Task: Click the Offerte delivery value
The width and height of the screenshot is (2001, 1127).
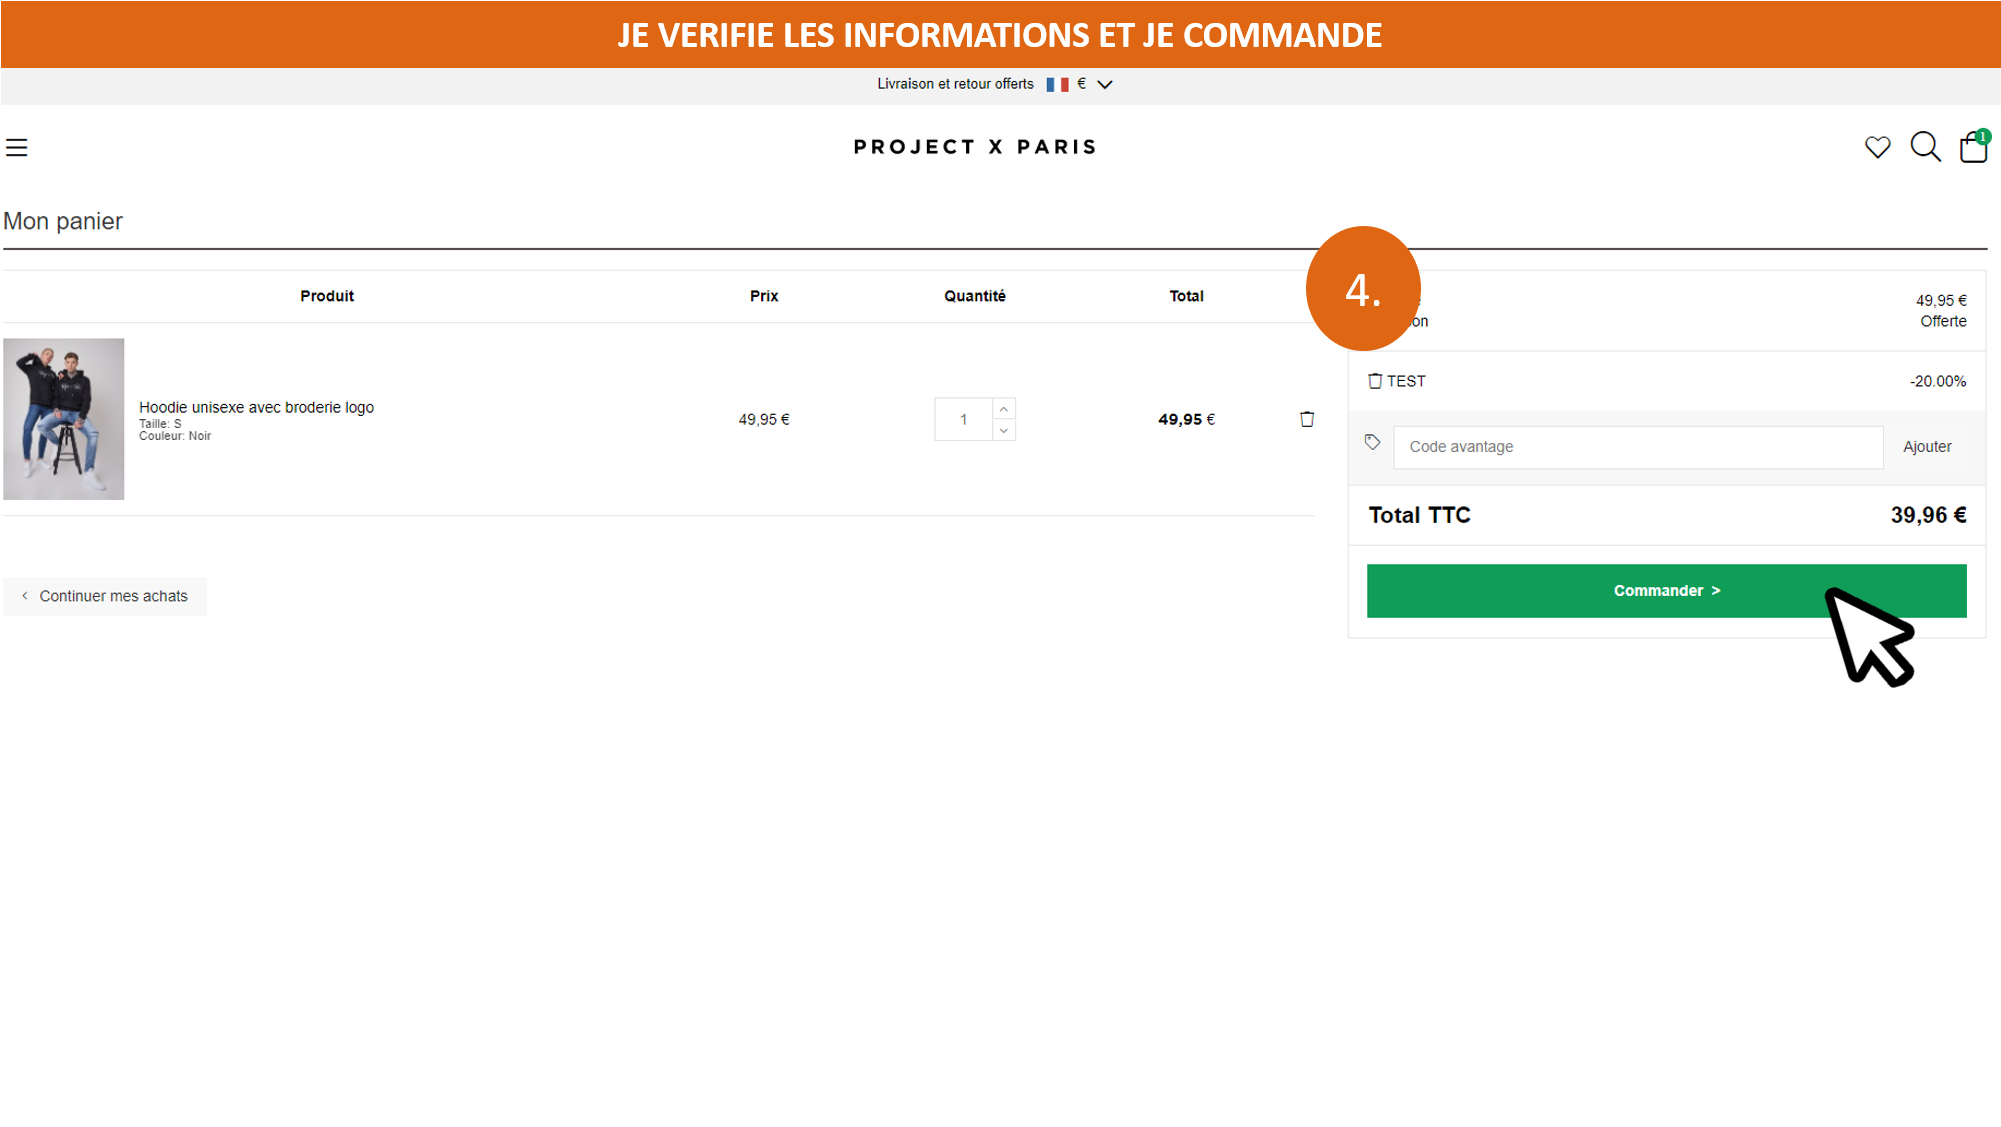Action: [1943, 321]
